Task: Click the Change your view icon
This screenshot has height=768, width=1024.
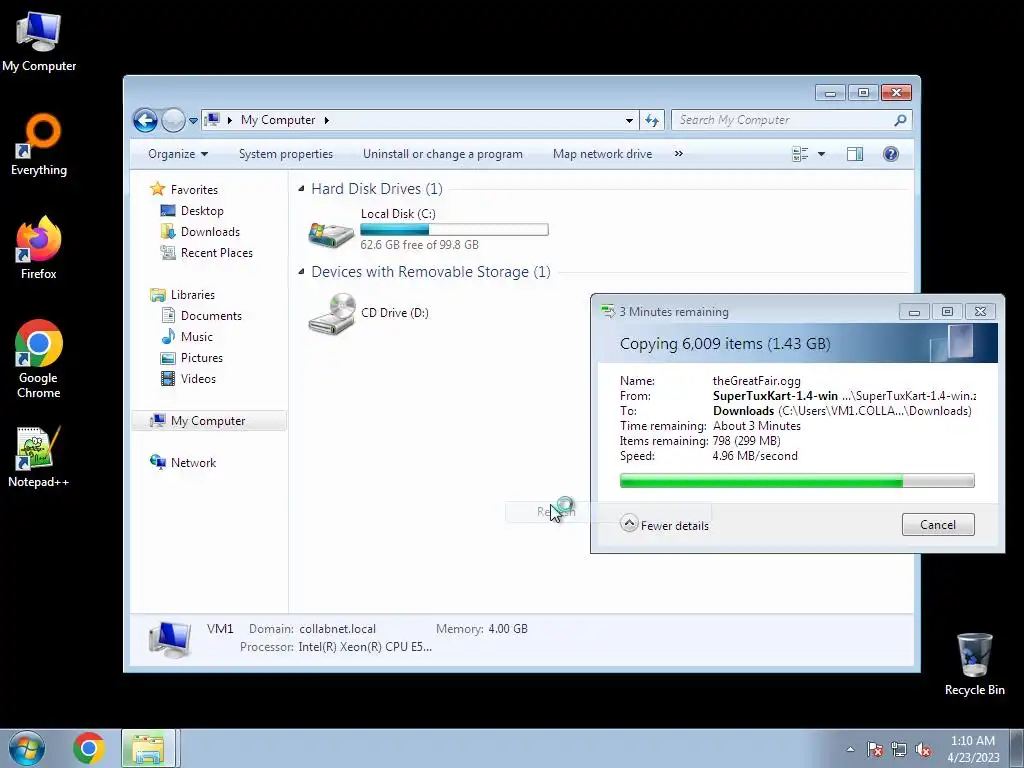Action: [x=800, y=154]
